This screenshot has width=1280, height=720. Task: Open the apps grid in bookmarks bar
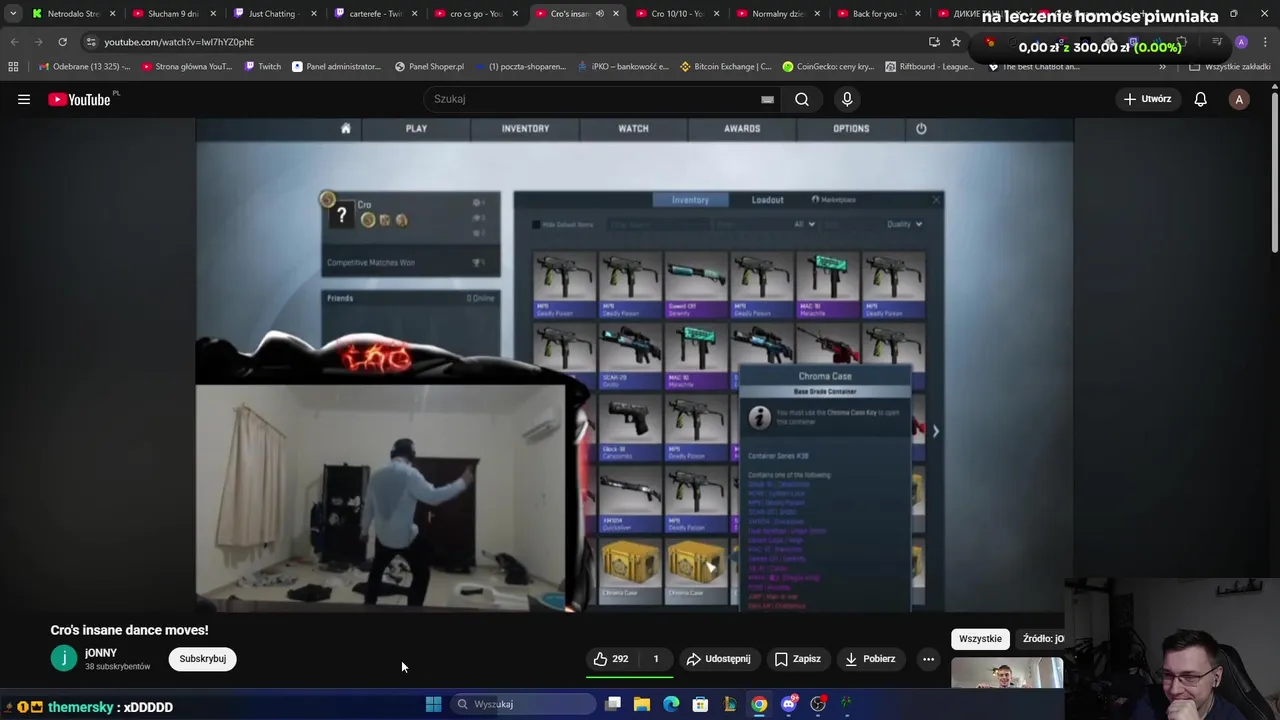(13, 67)
